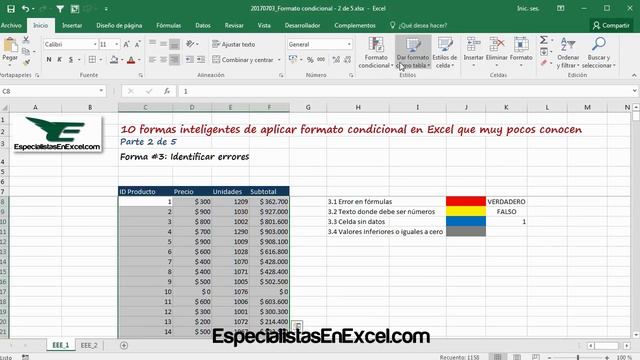Delete cells with Eliminar button
Viewport: 640px width, 360px height.
[497, 53]
